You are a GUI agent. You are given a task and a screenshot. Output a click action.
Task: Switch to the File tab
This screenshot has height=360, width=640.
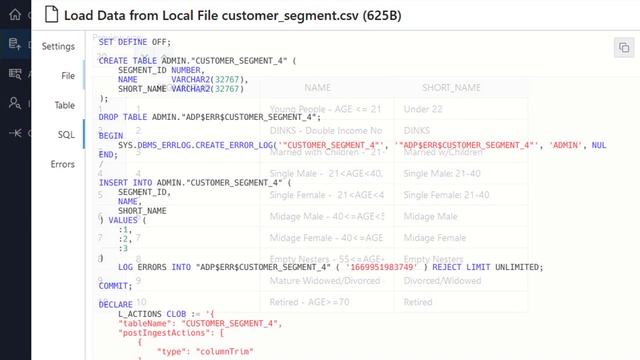[x=68, y=76]
